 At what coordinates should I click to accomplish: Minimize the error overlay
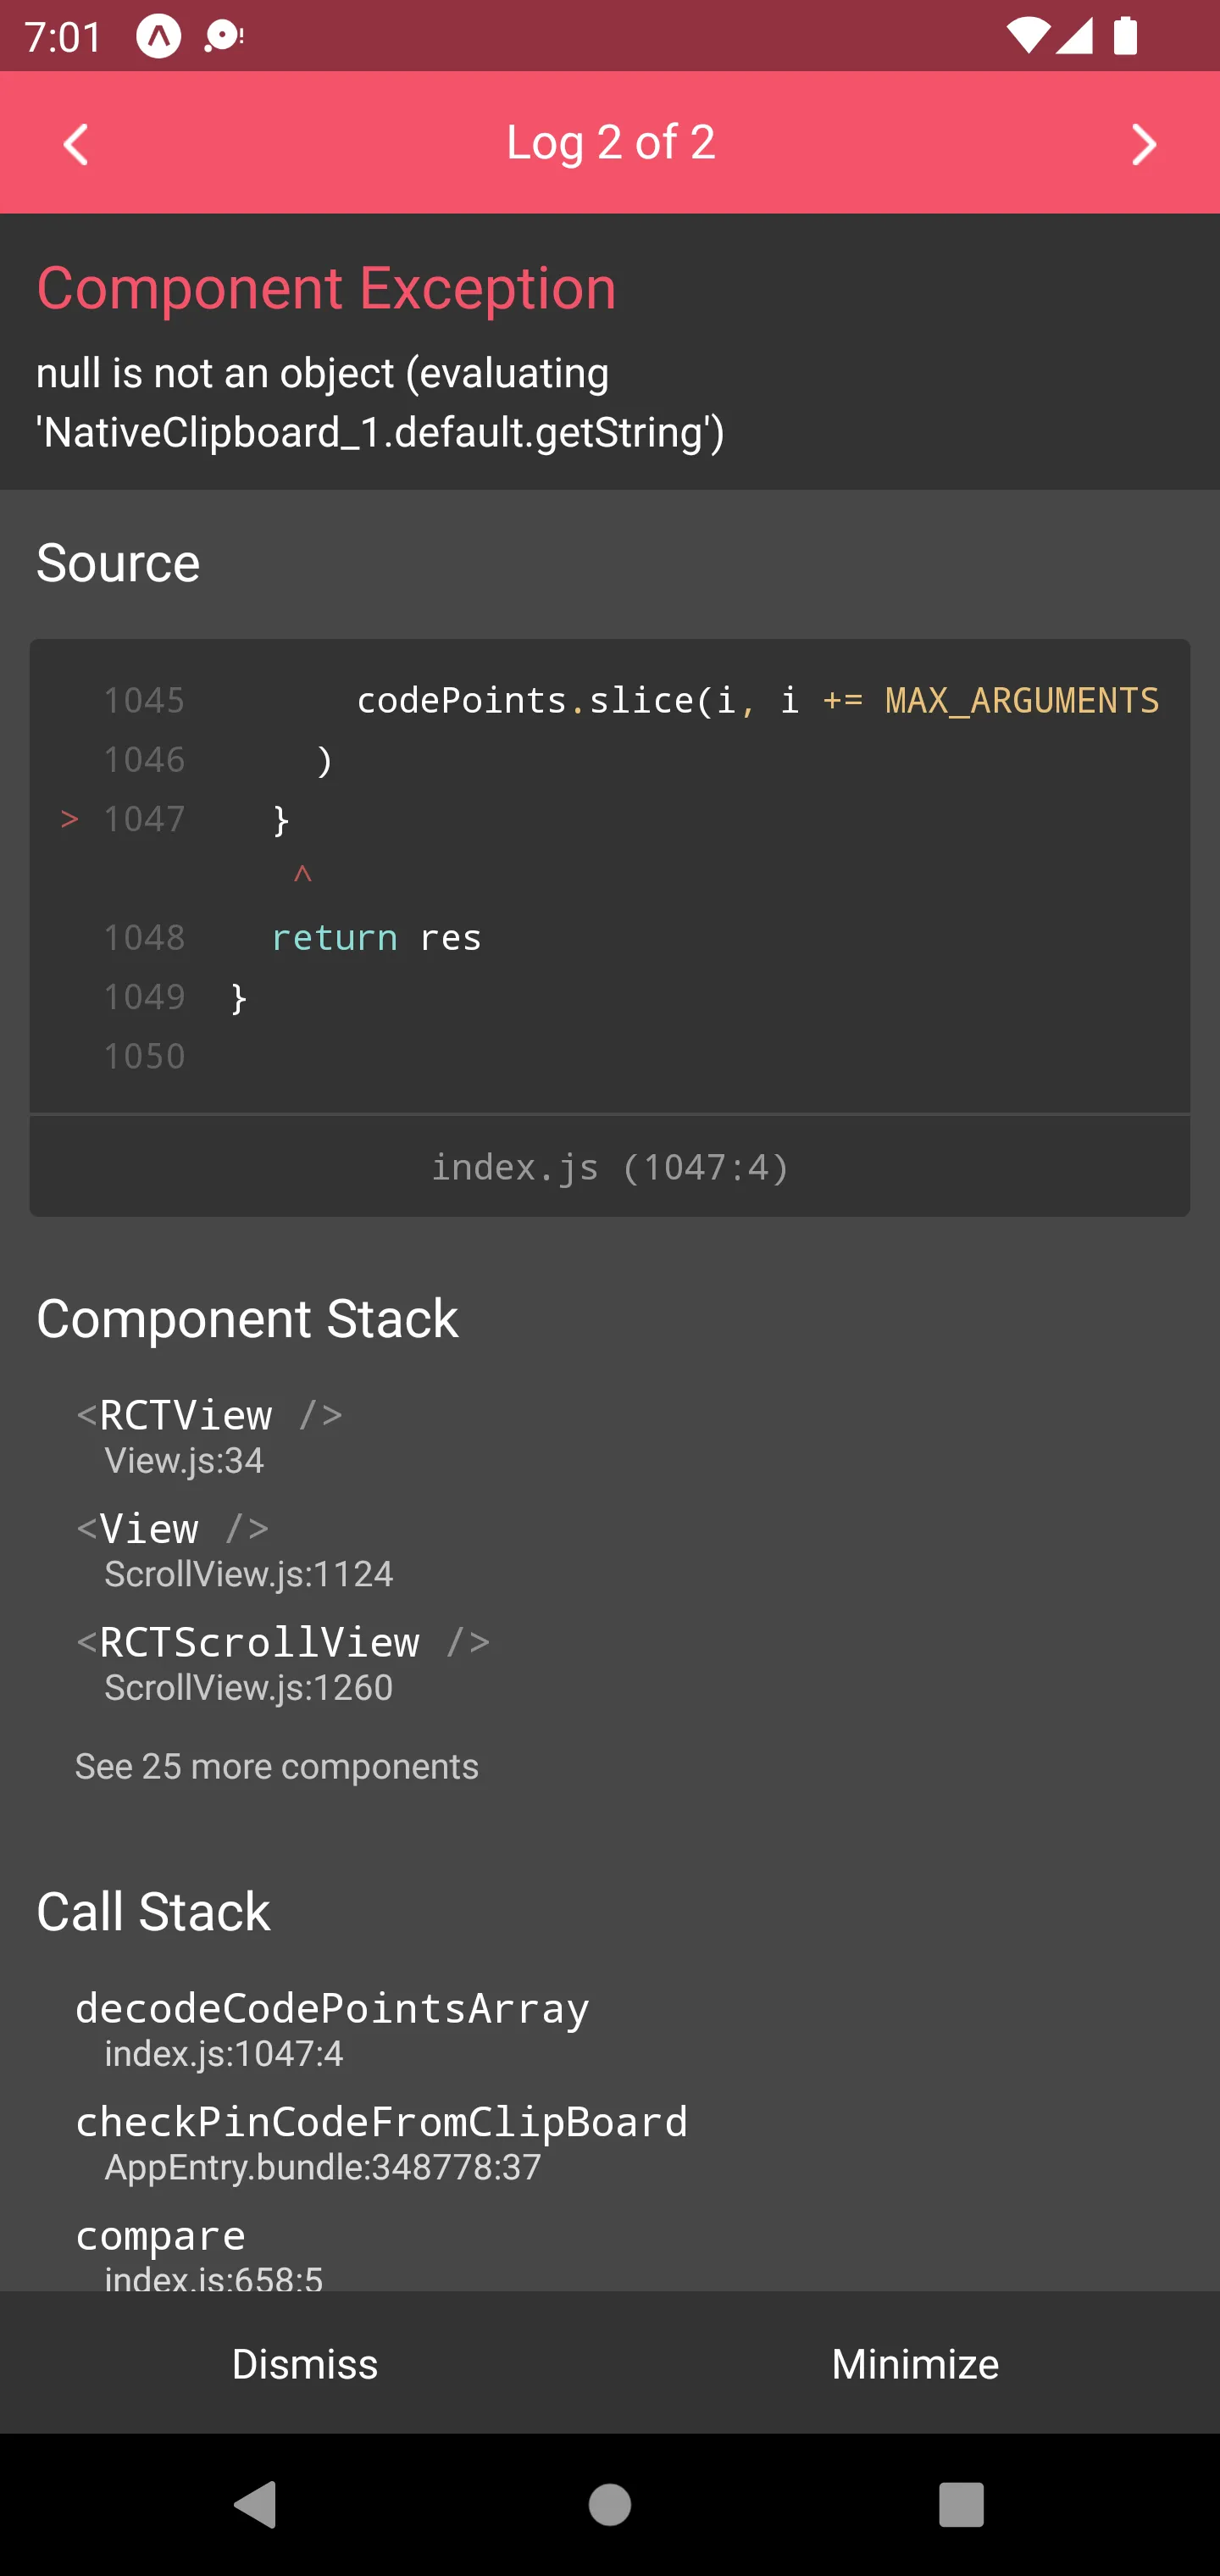(x=915, y=2363)
